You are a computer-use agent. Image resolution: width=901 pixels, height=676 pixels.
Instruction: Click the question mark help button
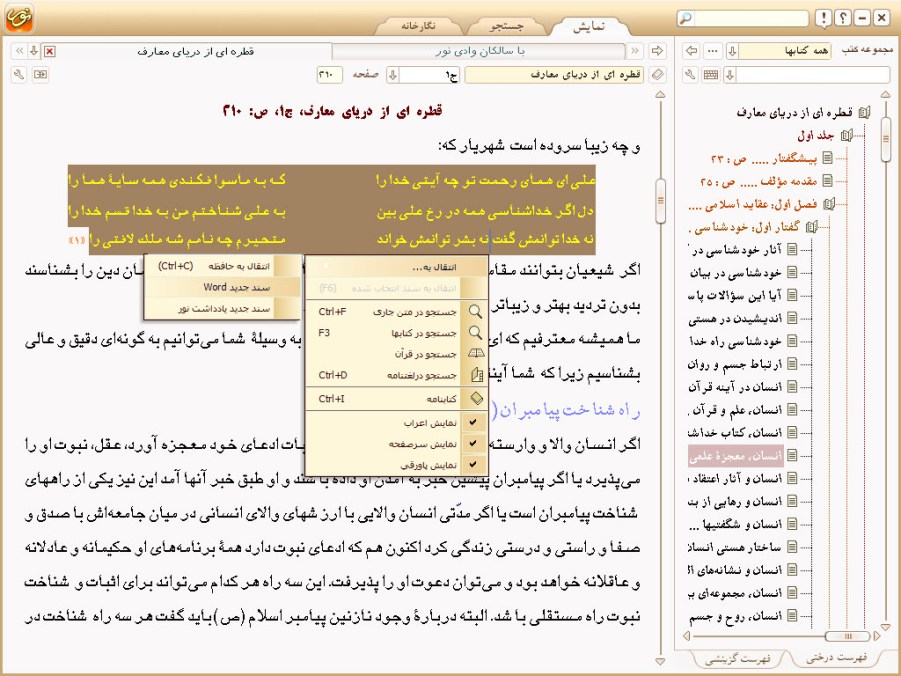[843, 18]
